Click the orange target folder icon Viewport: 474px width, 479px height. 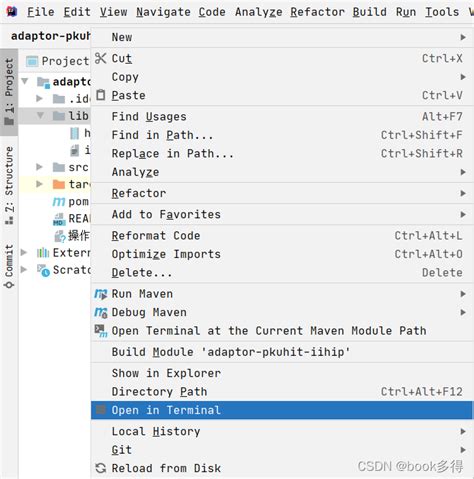pos(59,184)
